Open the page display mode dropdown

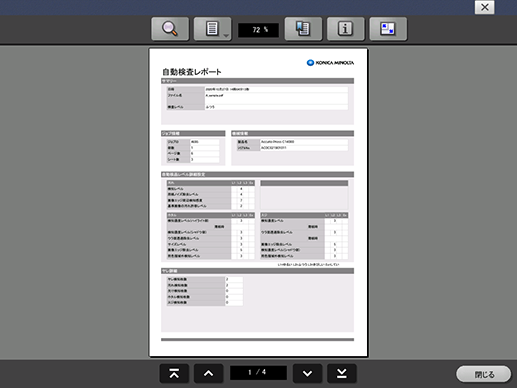[212, 29]
